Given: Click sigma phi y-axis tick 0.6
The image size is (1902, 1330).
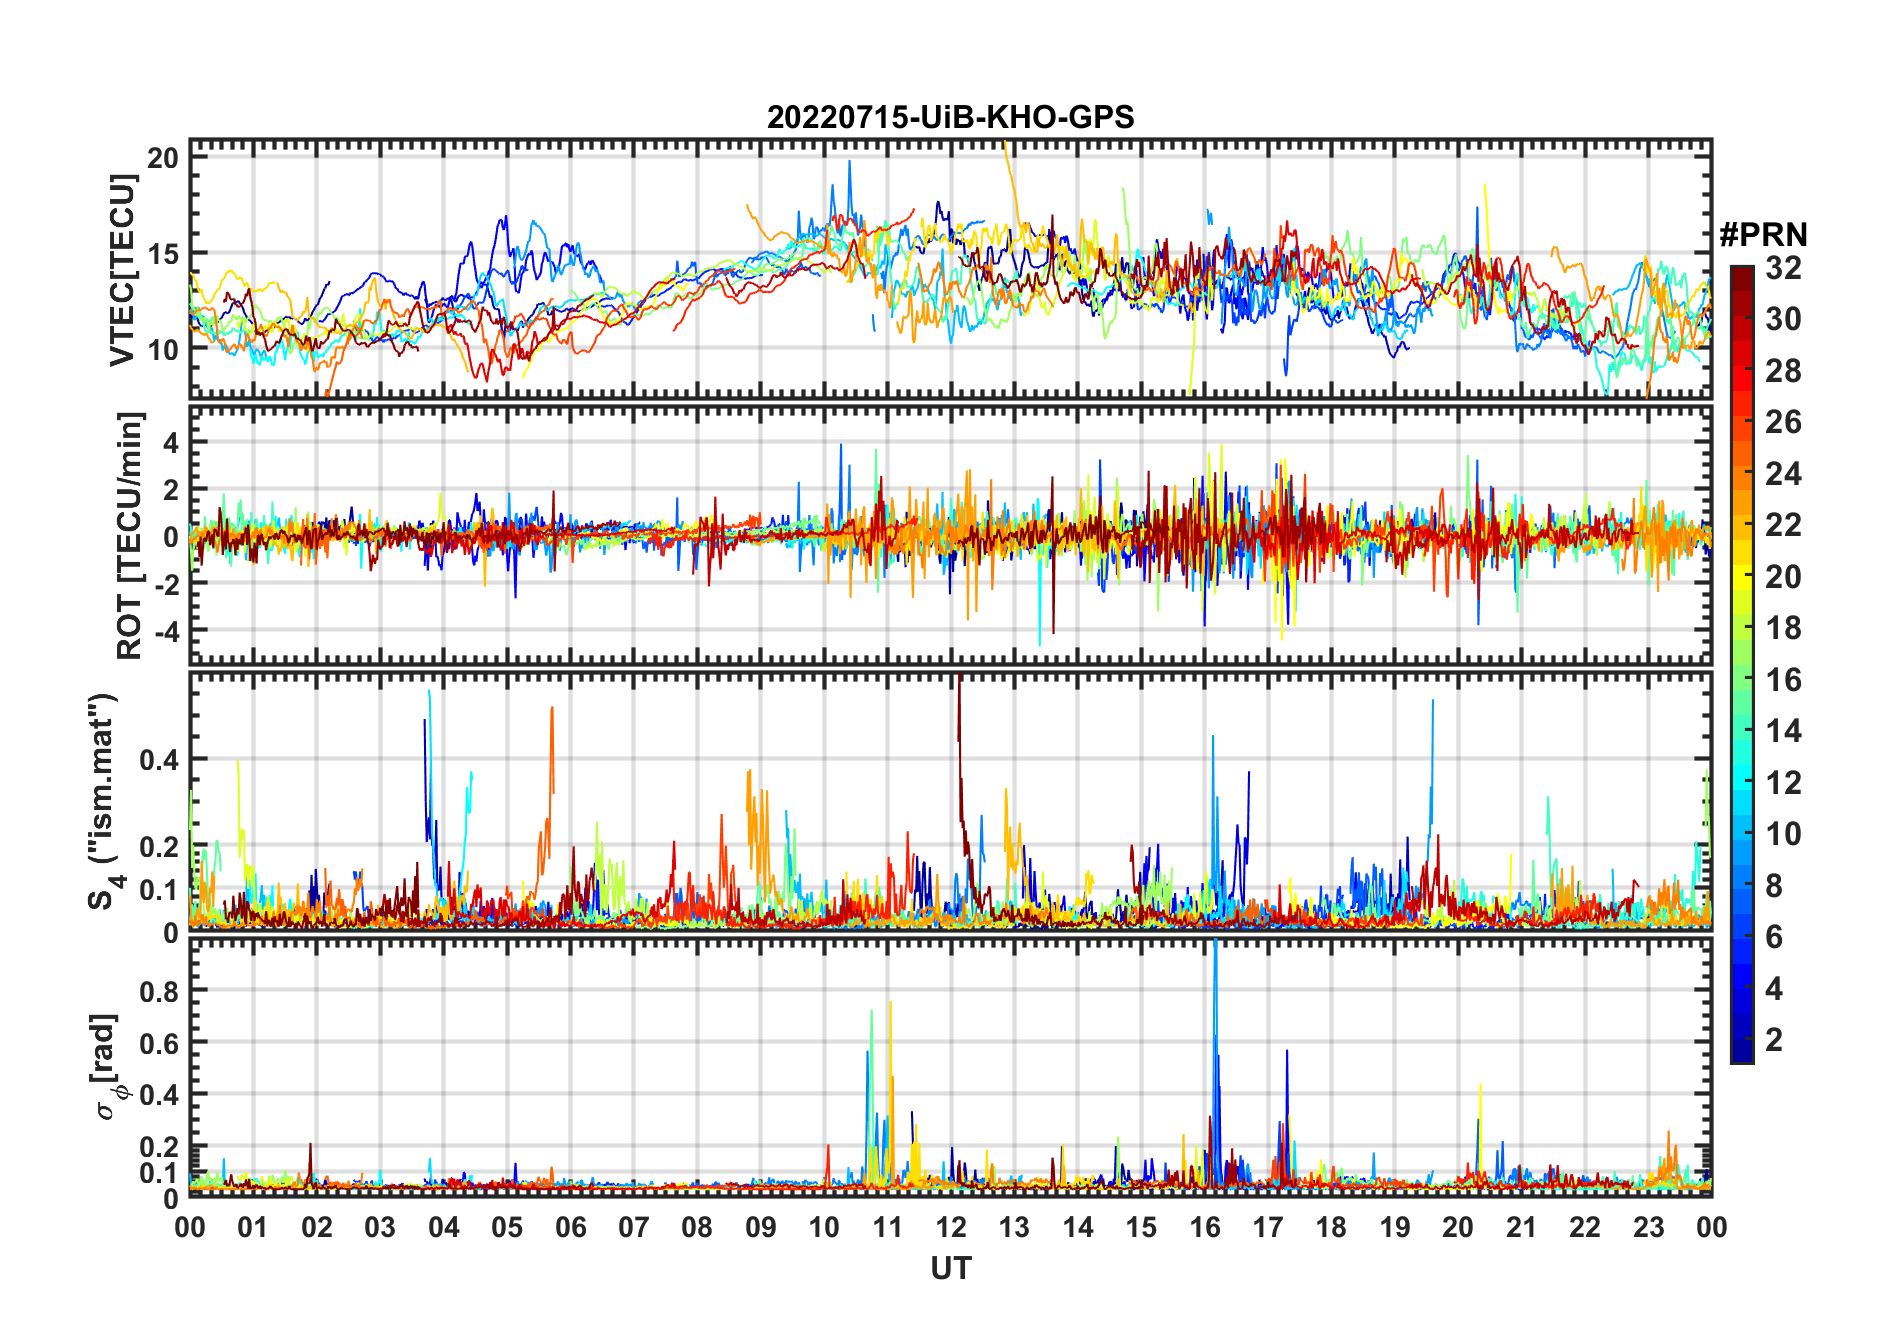Looking at the screenshot, I should 159,1043.
